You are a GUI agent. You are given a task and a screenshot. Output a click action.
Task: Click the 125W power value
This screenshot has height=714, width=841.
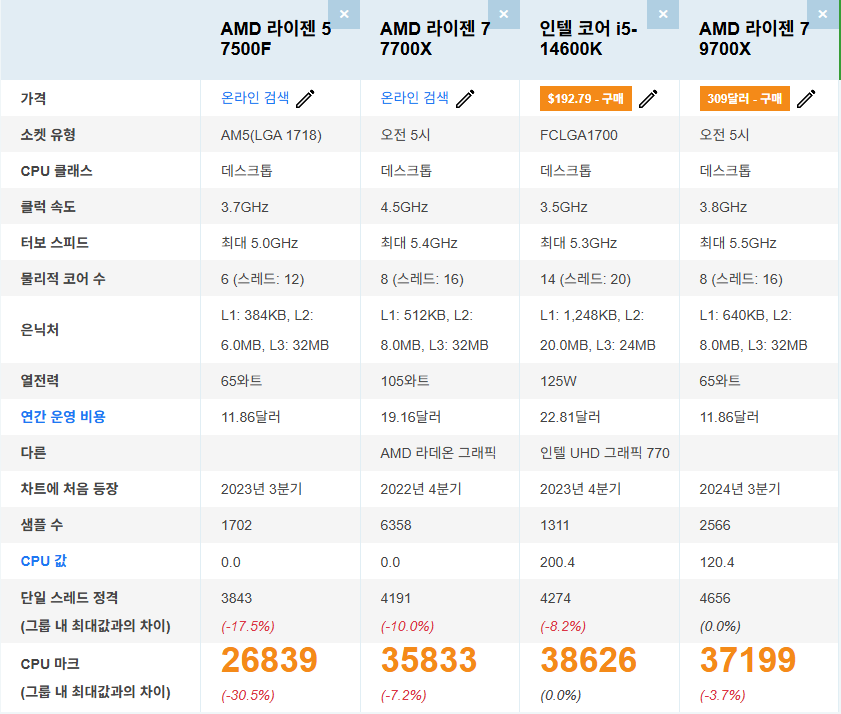click(x=558, y=381)
